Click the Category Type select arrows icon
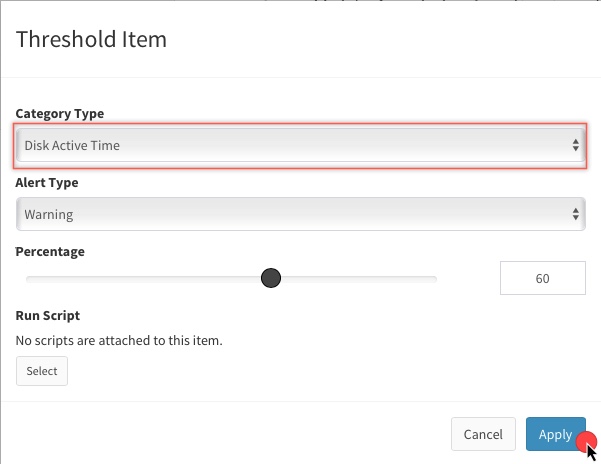601x464 pixels. click(x=575, y=145)
